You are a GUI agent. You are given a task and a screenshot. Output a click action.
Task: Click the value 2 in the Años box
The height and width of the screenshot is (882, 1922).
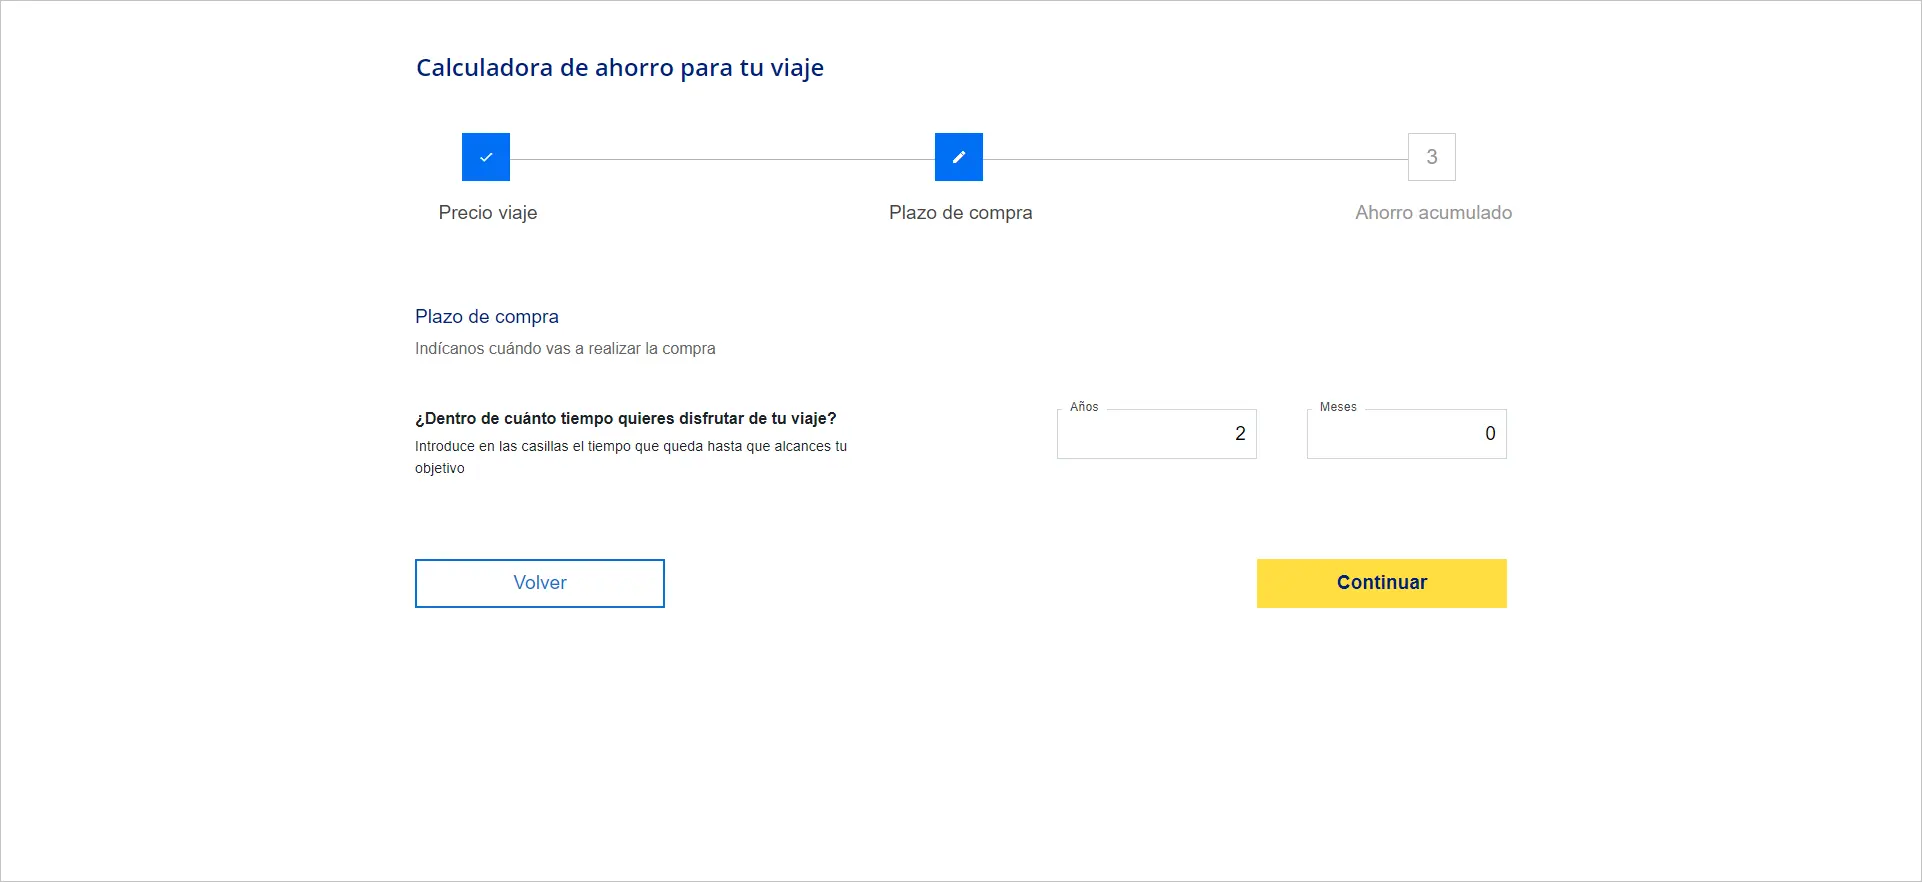point(1240,434)
